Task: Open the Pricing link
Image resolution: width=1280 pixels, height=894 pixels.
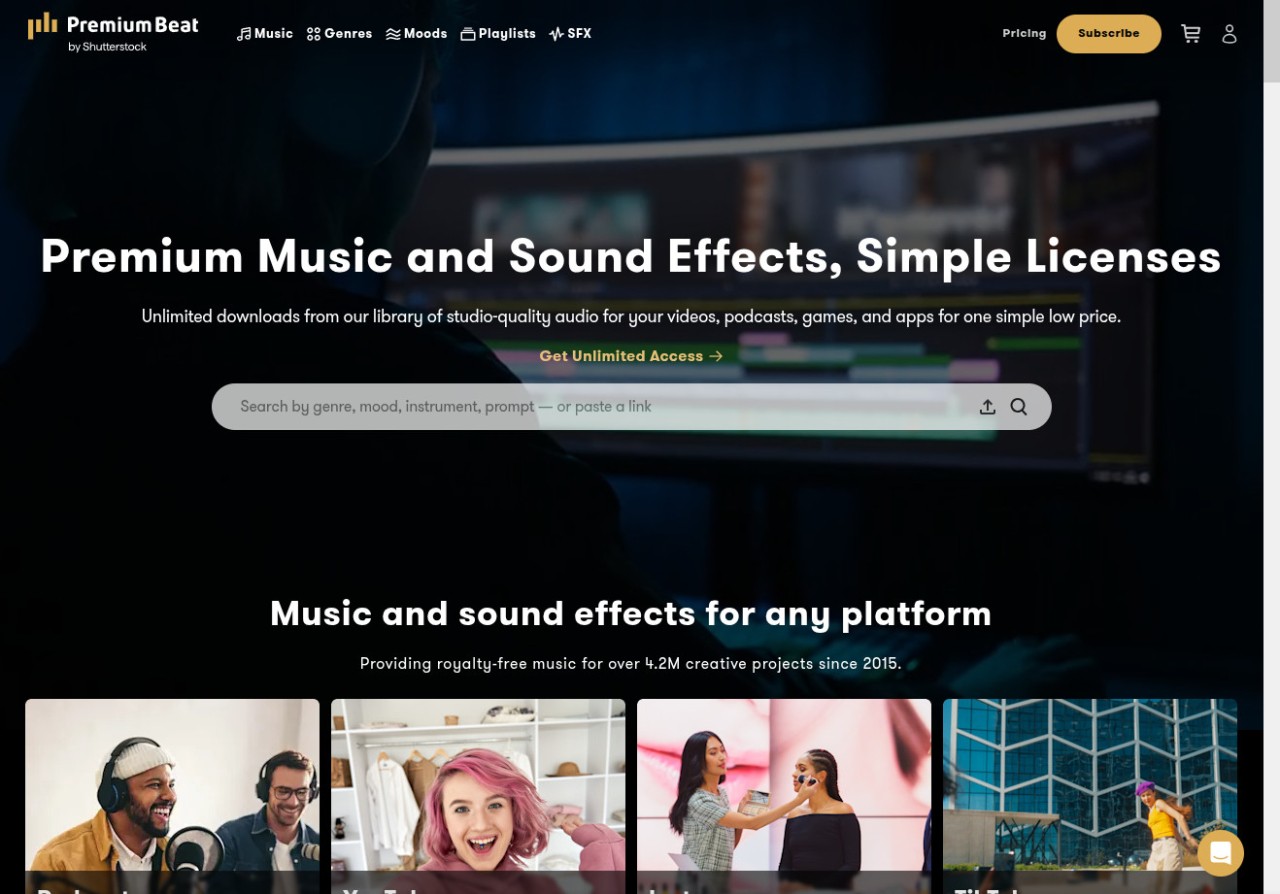Action: [1024, 34]
